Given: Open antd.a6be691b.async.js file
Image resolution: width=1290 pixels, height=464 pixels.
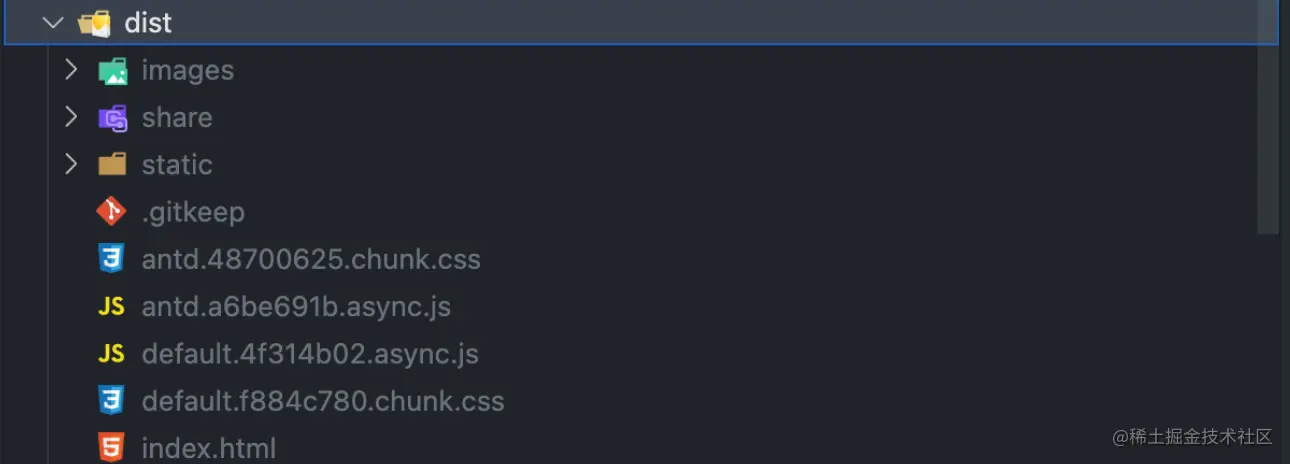Looking at the screenshot, I should (296, 307).
